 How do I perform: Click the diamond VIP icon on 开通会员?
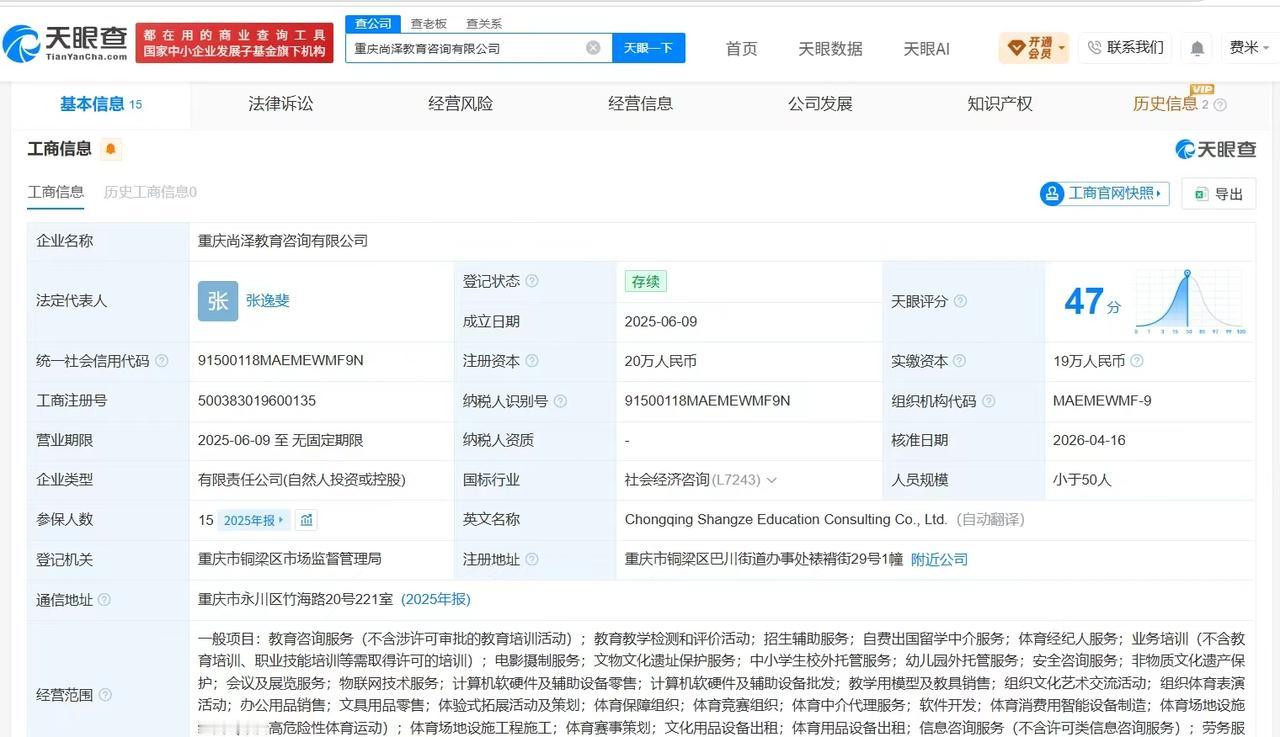(1016, 48)
